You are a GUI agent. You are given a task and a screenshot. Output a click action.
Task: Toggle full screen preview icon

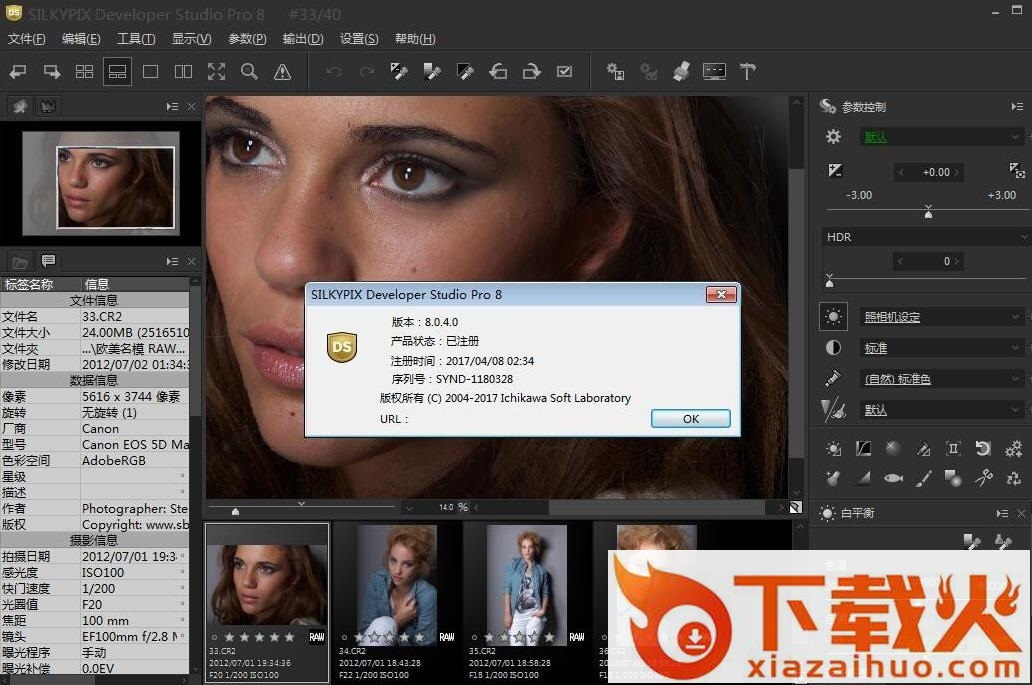click(217, 71)
